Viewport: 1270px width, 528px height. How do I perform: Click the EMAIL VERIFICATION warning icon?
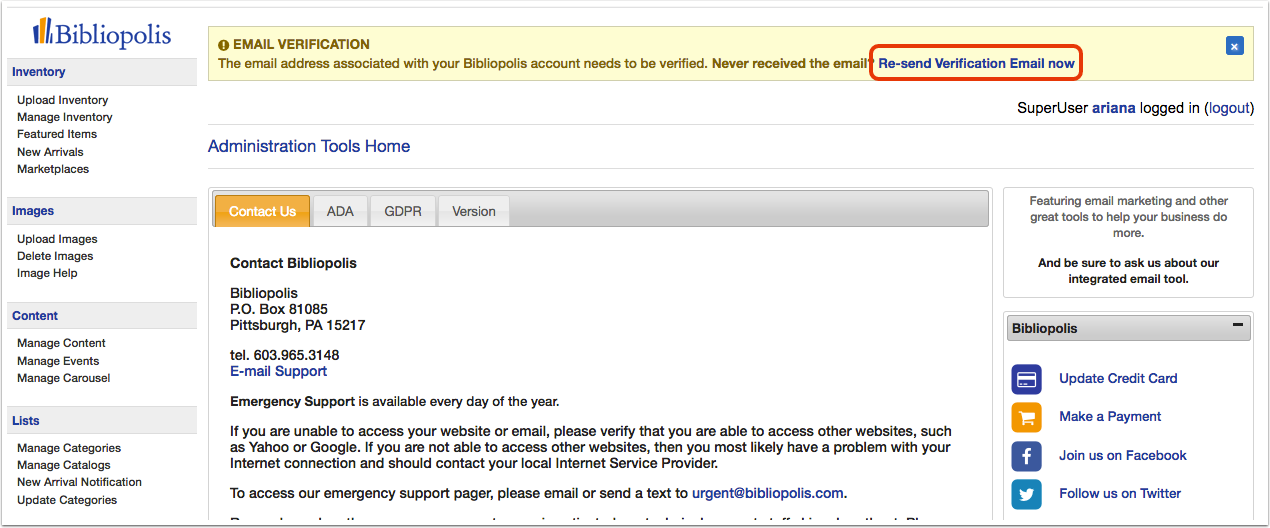pyautogui.click(x=224, y=45)
